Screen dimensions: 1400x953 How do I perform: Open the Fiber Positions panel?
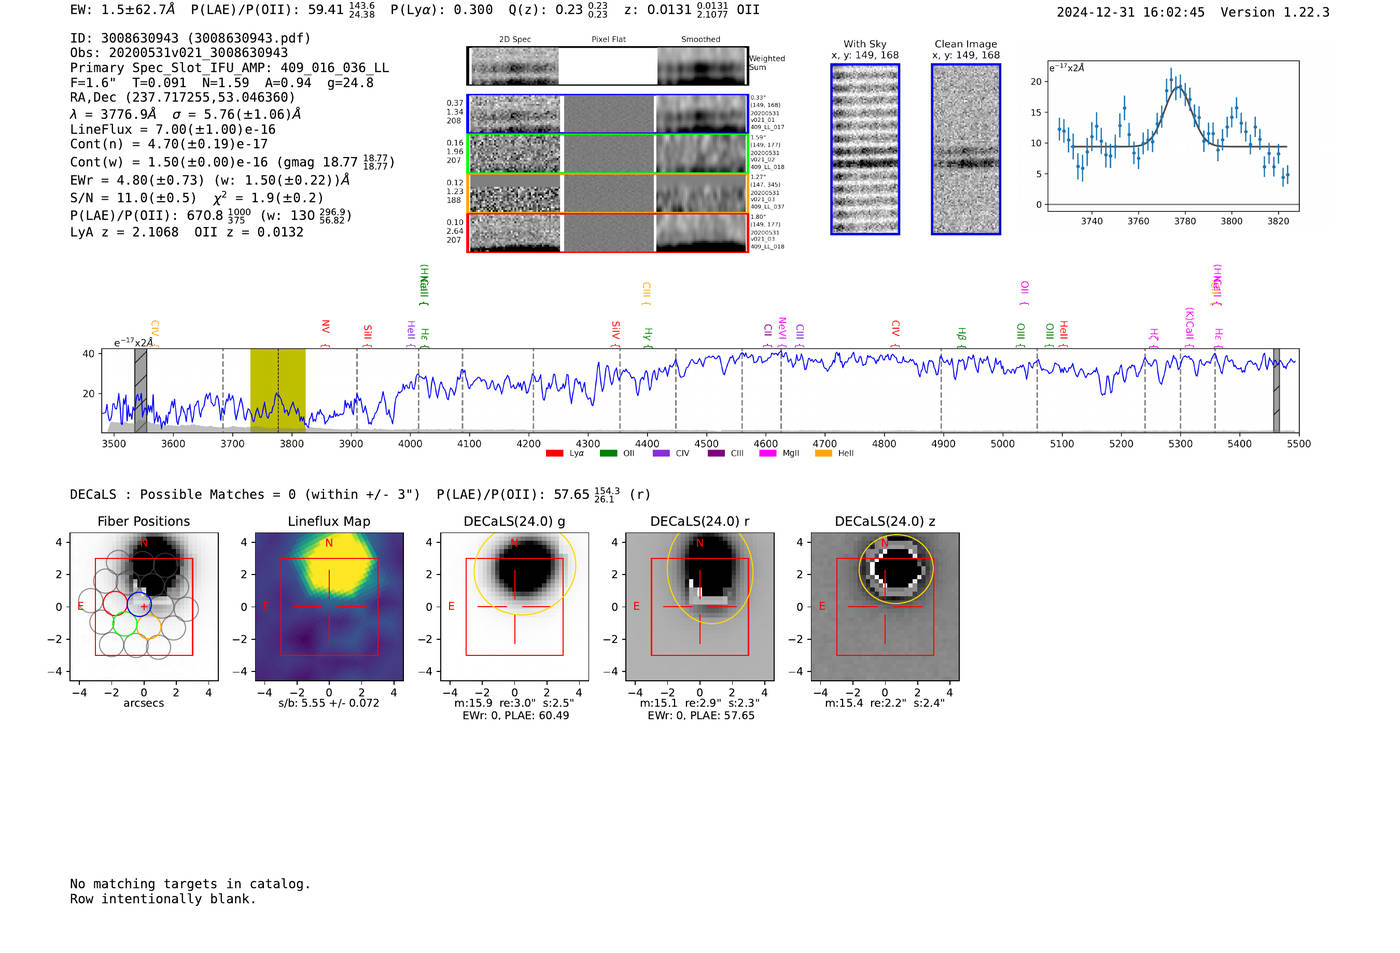[144, 606]
